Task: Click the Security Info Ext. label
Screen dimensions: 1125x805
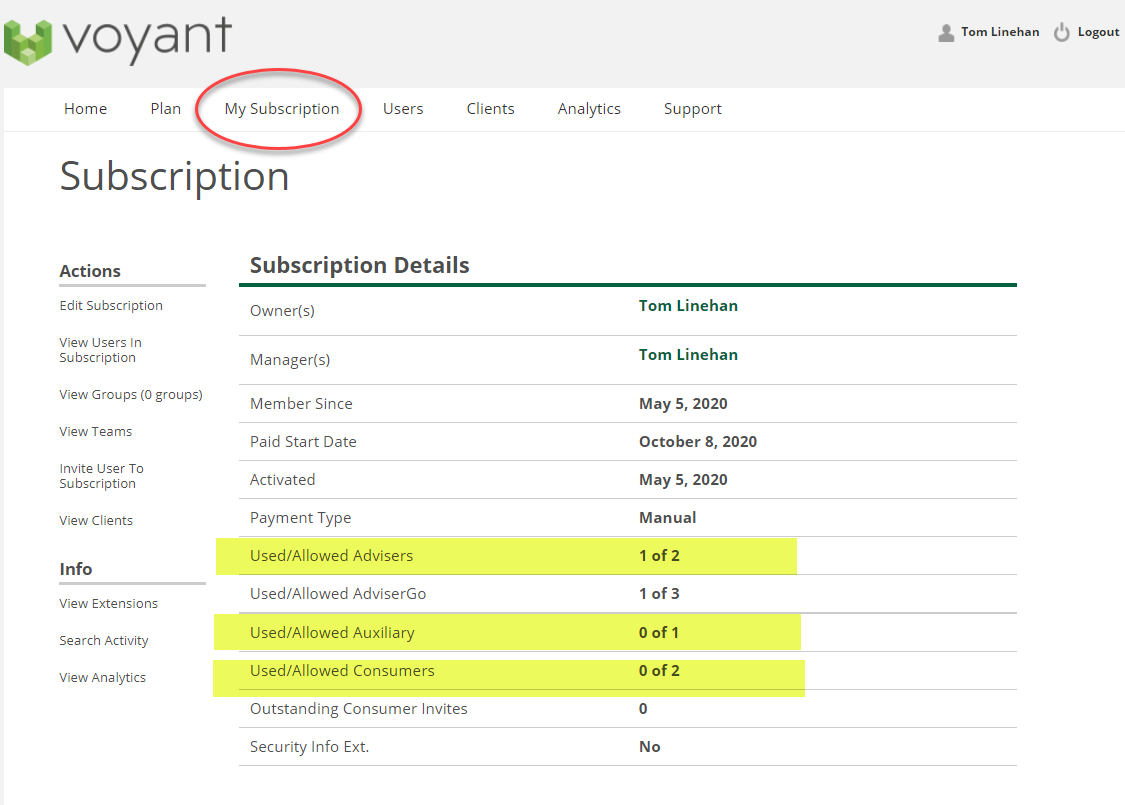Action: pos(309,747)
